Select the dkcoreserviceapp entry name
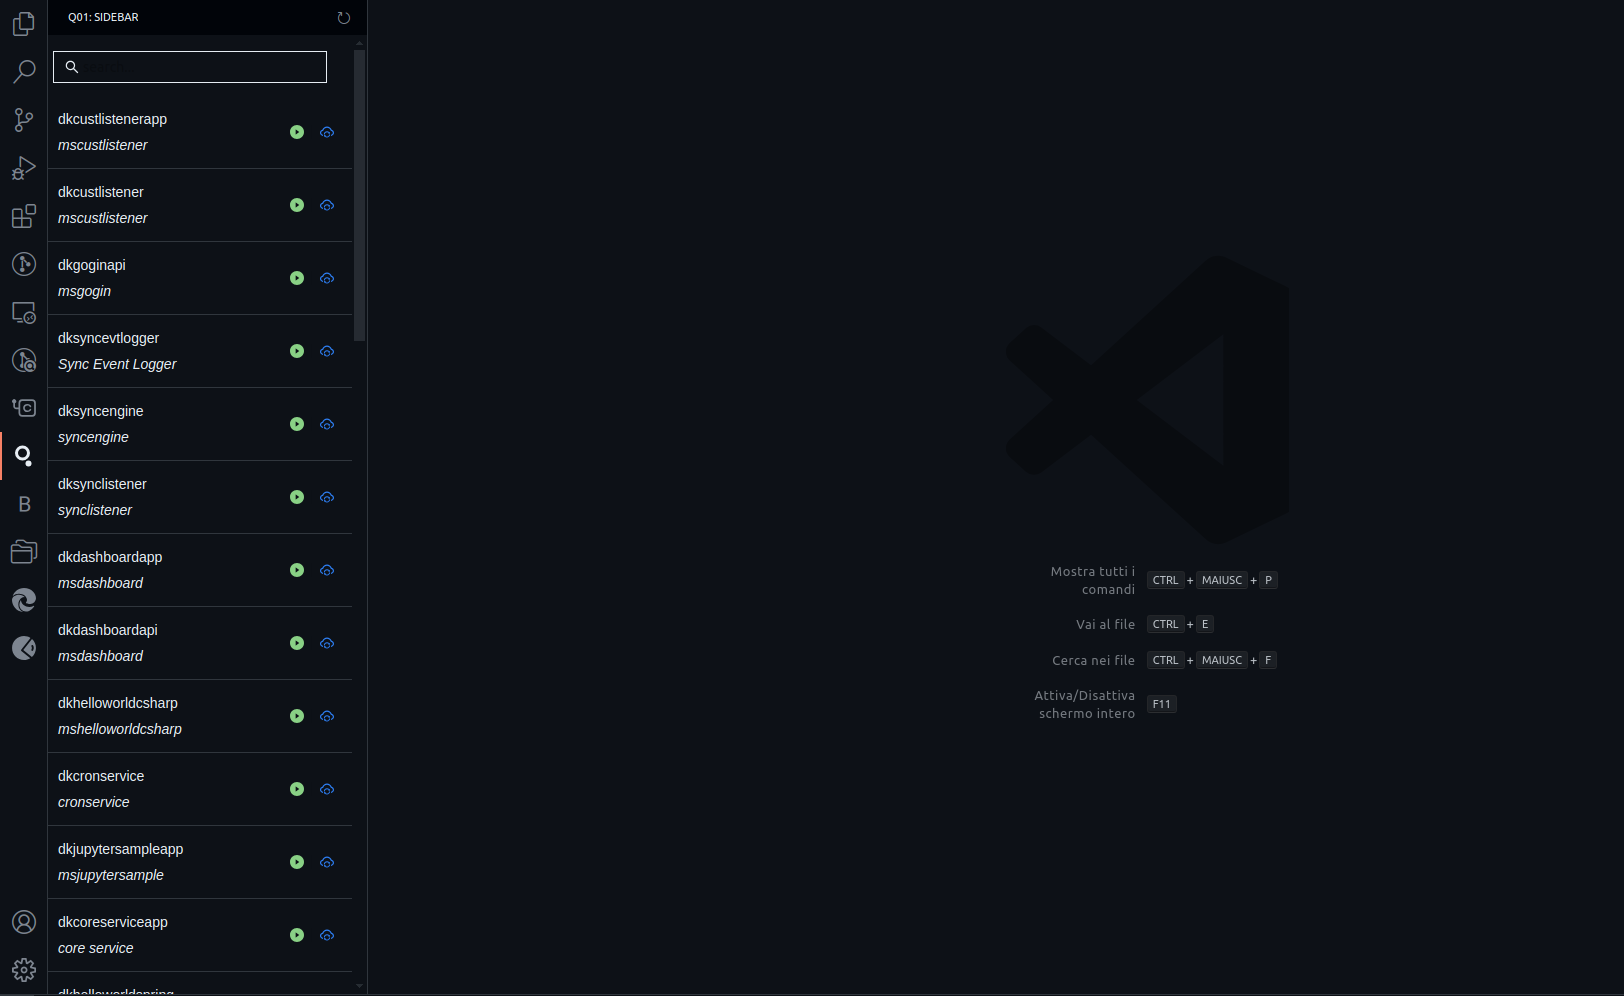Viewport: 1624px width, 996px height. (113, 922)
